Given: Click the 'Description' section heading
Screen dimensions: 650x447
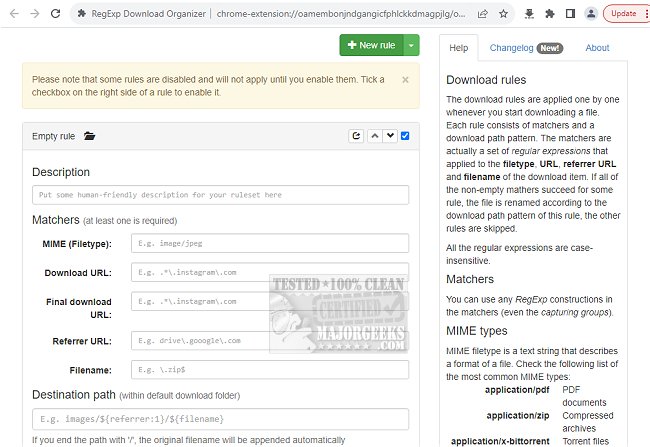Looking at the screenshot, I should click(61, 172).
